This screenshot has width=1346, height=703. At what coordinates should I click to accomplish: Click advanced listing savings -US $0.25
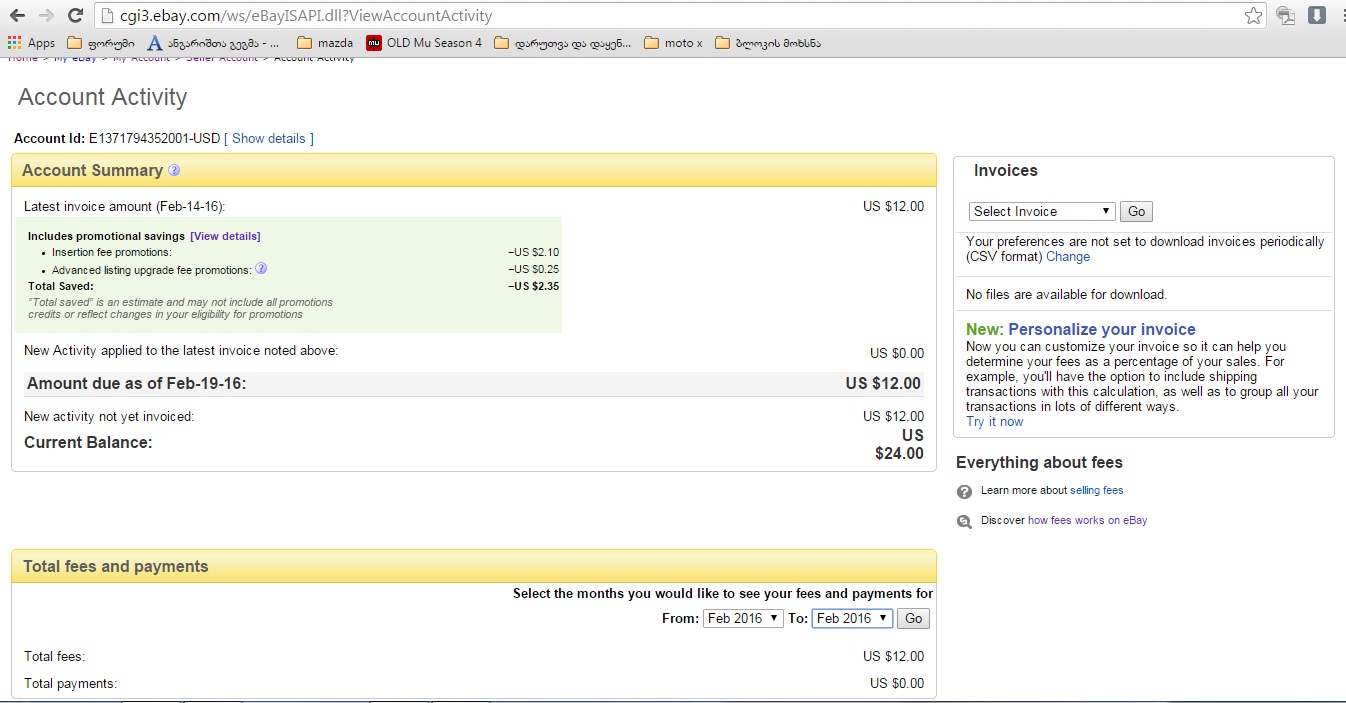(533, 269)
